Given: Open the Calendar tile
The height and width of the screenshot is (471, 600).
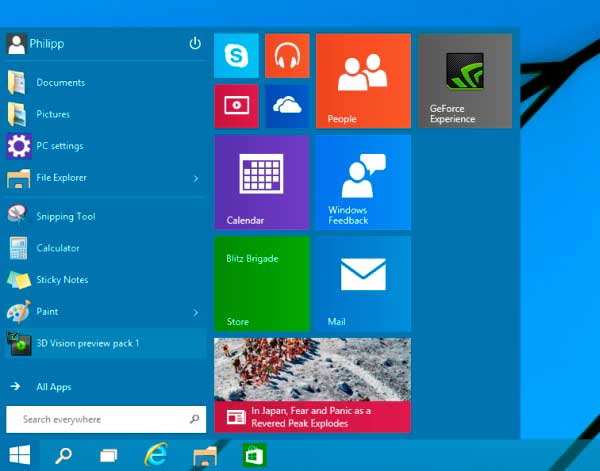Looking at the screenshot, I should 262,182.
